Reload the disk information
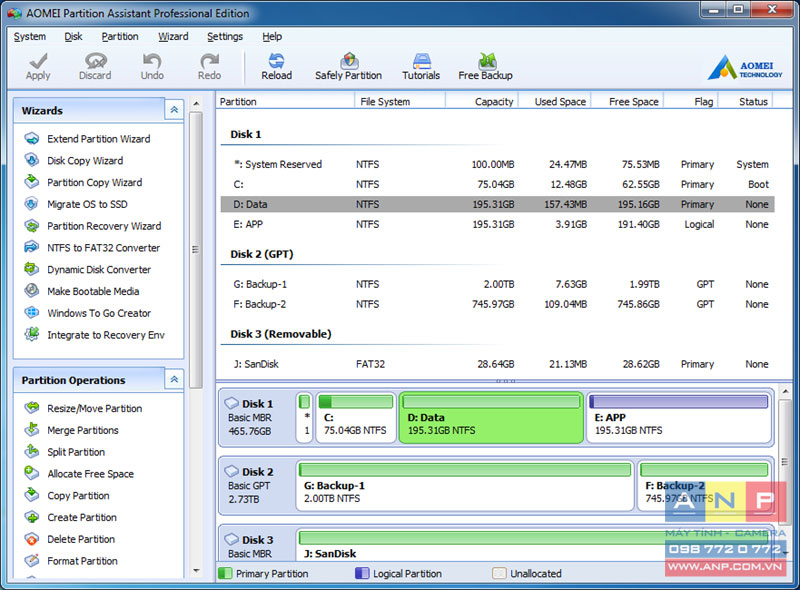 pos(277,67)
